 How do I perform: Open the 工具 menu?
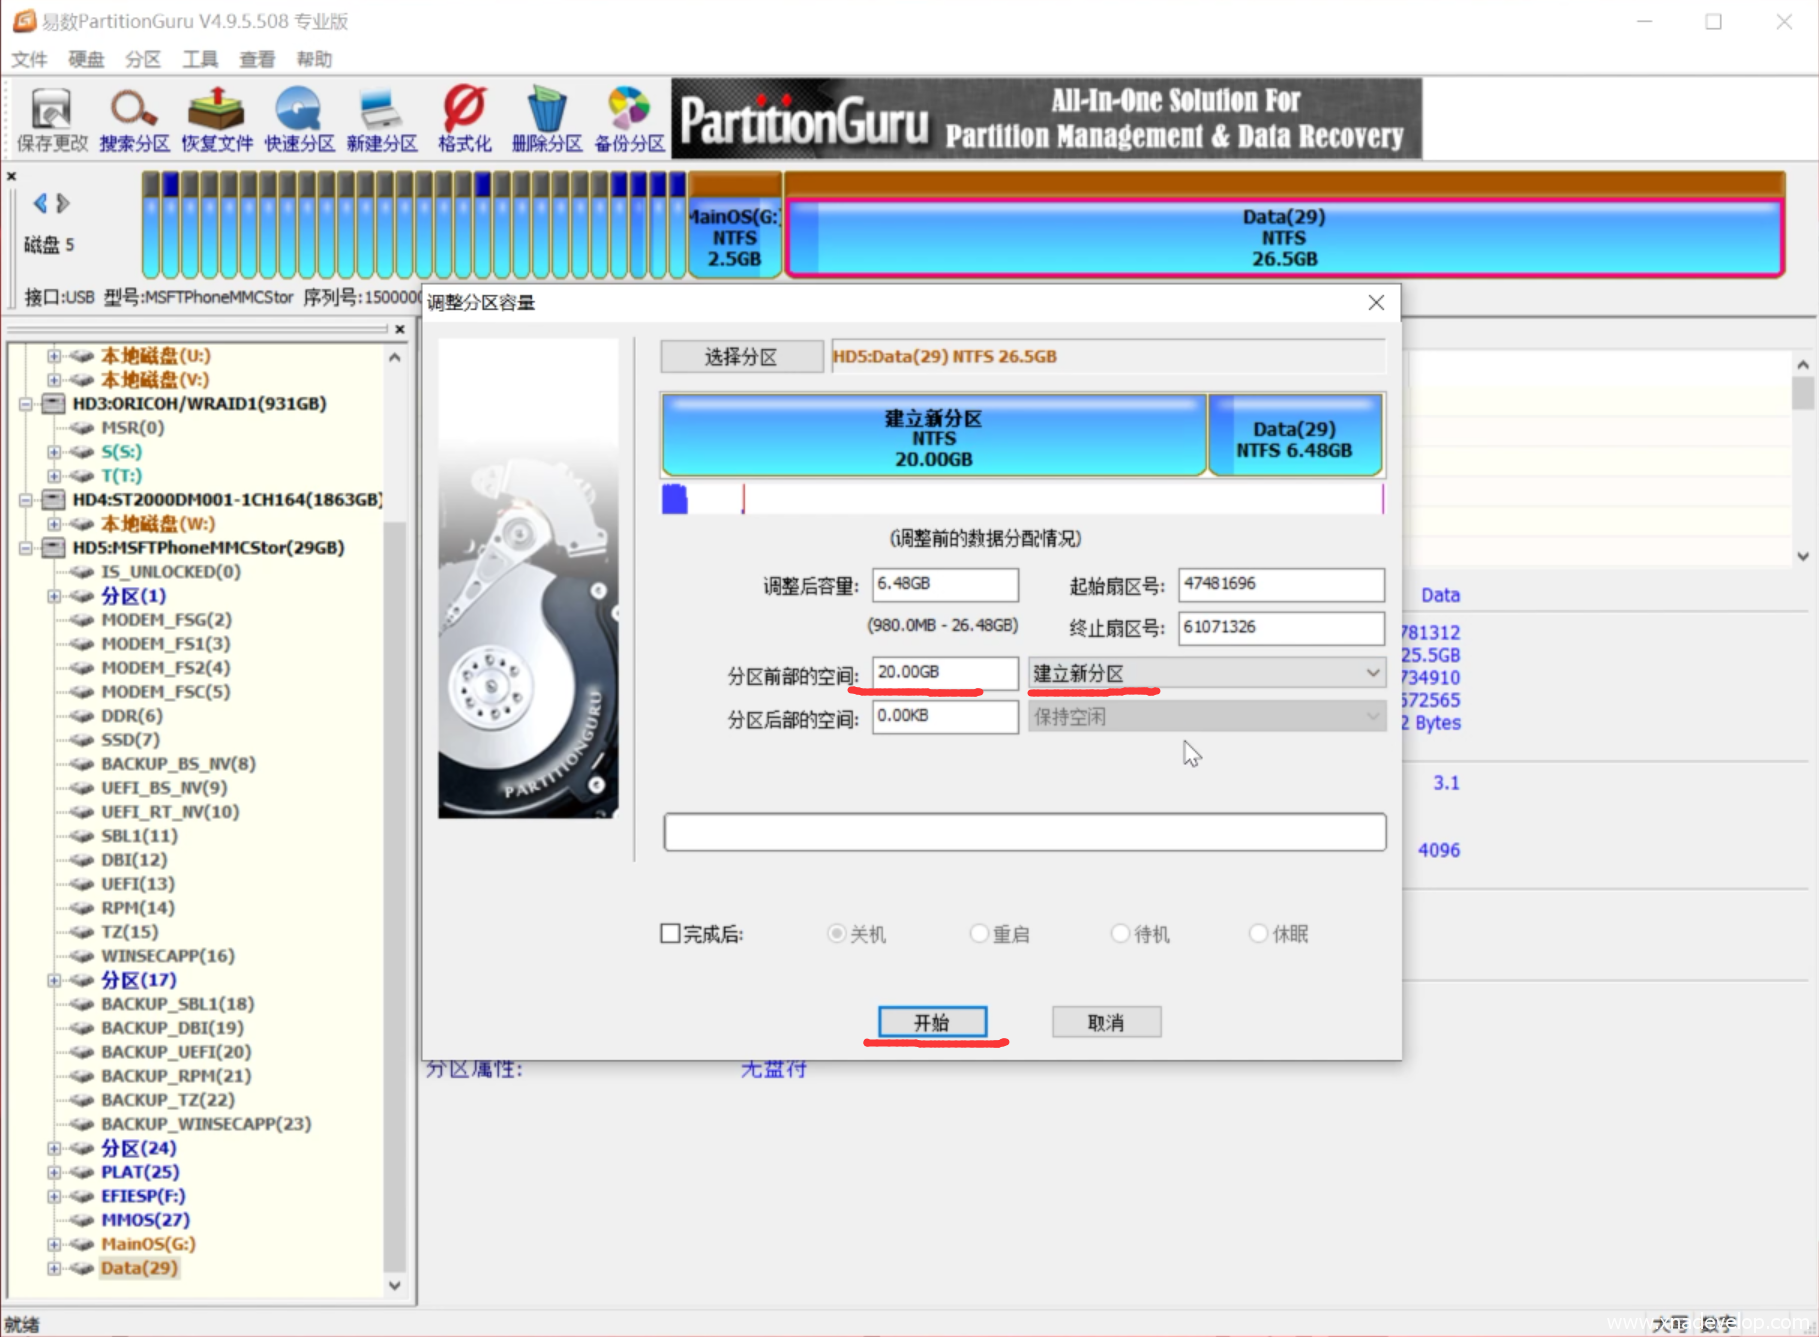199,59
